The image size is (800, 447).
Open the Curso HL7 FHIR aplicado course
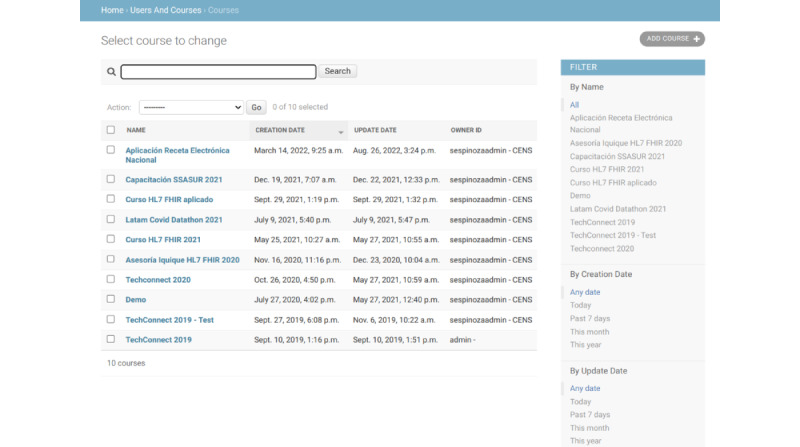click(x=169, y=200)
